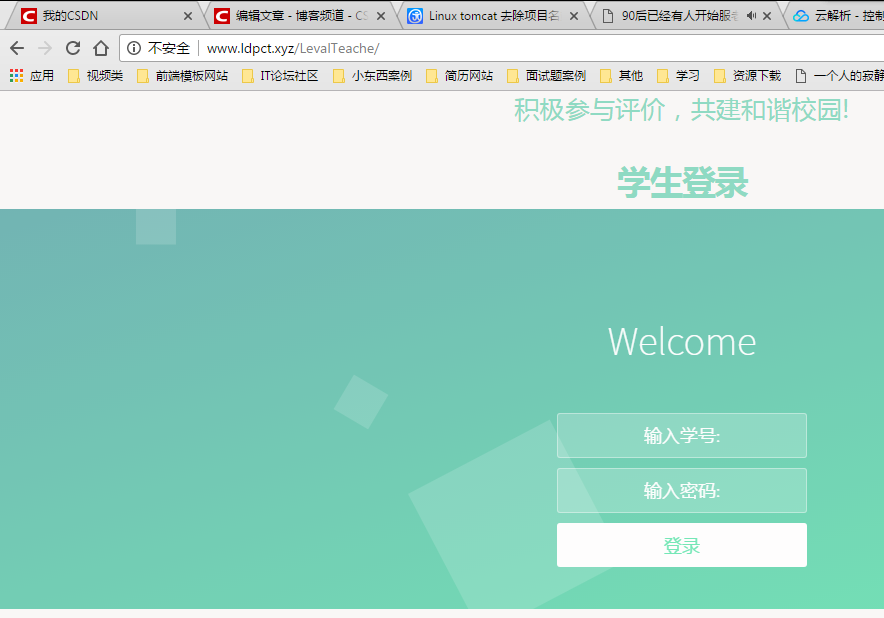Click the 登录 login button
Screen dimensions: 884x618
pyautogui.click(x=681, y=544)
